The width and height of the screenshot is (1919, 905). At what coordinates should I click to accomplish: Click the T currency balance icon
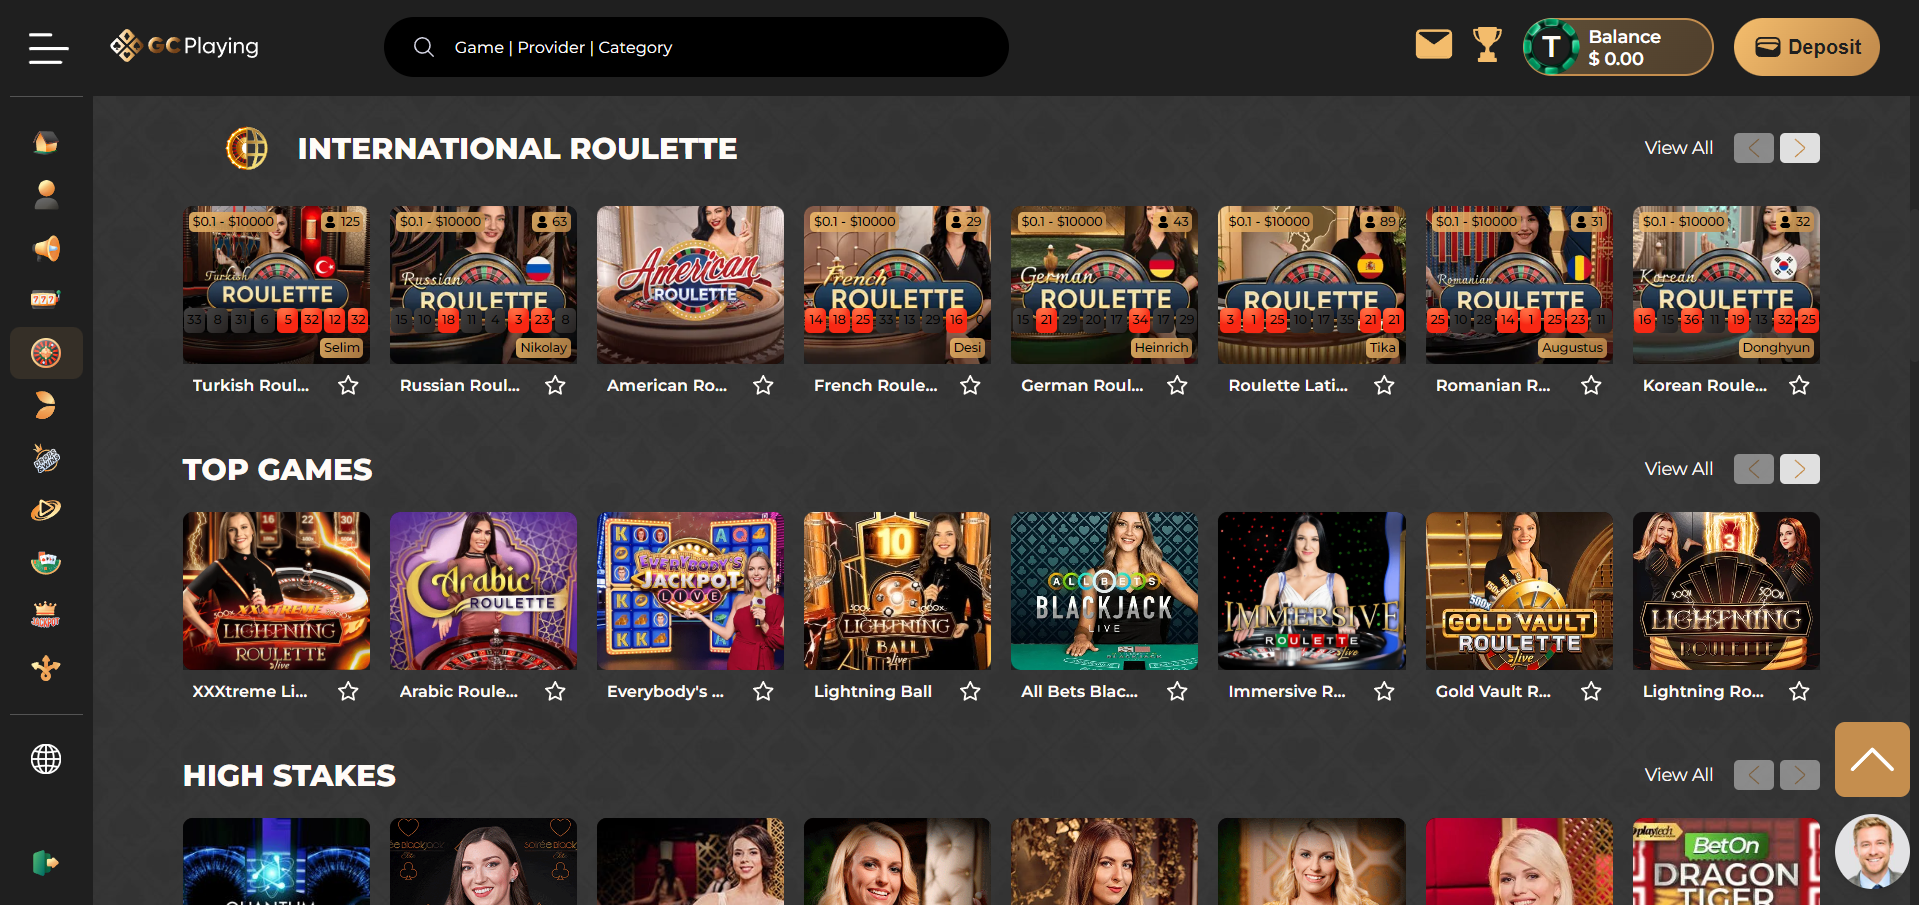1550,47
